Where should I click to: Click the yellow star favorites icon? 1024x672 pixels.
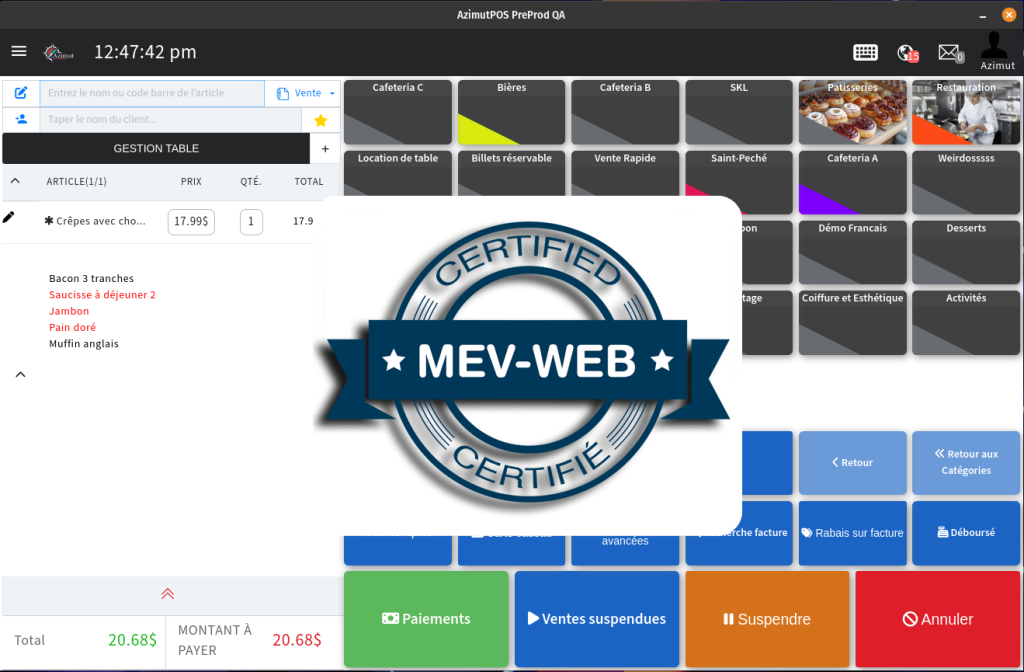tap(321, 120)
